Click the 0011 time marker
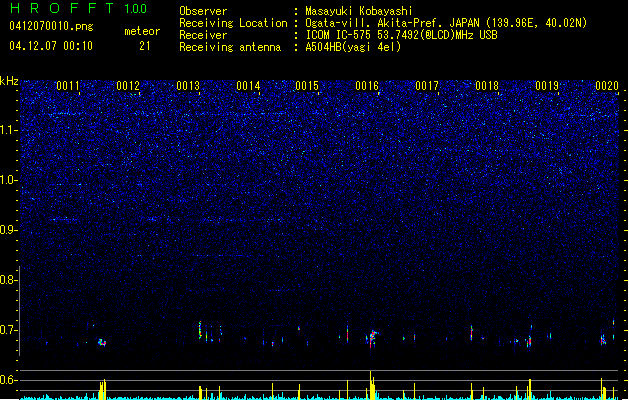The image size is (629, 400). [x=68, y=86]
